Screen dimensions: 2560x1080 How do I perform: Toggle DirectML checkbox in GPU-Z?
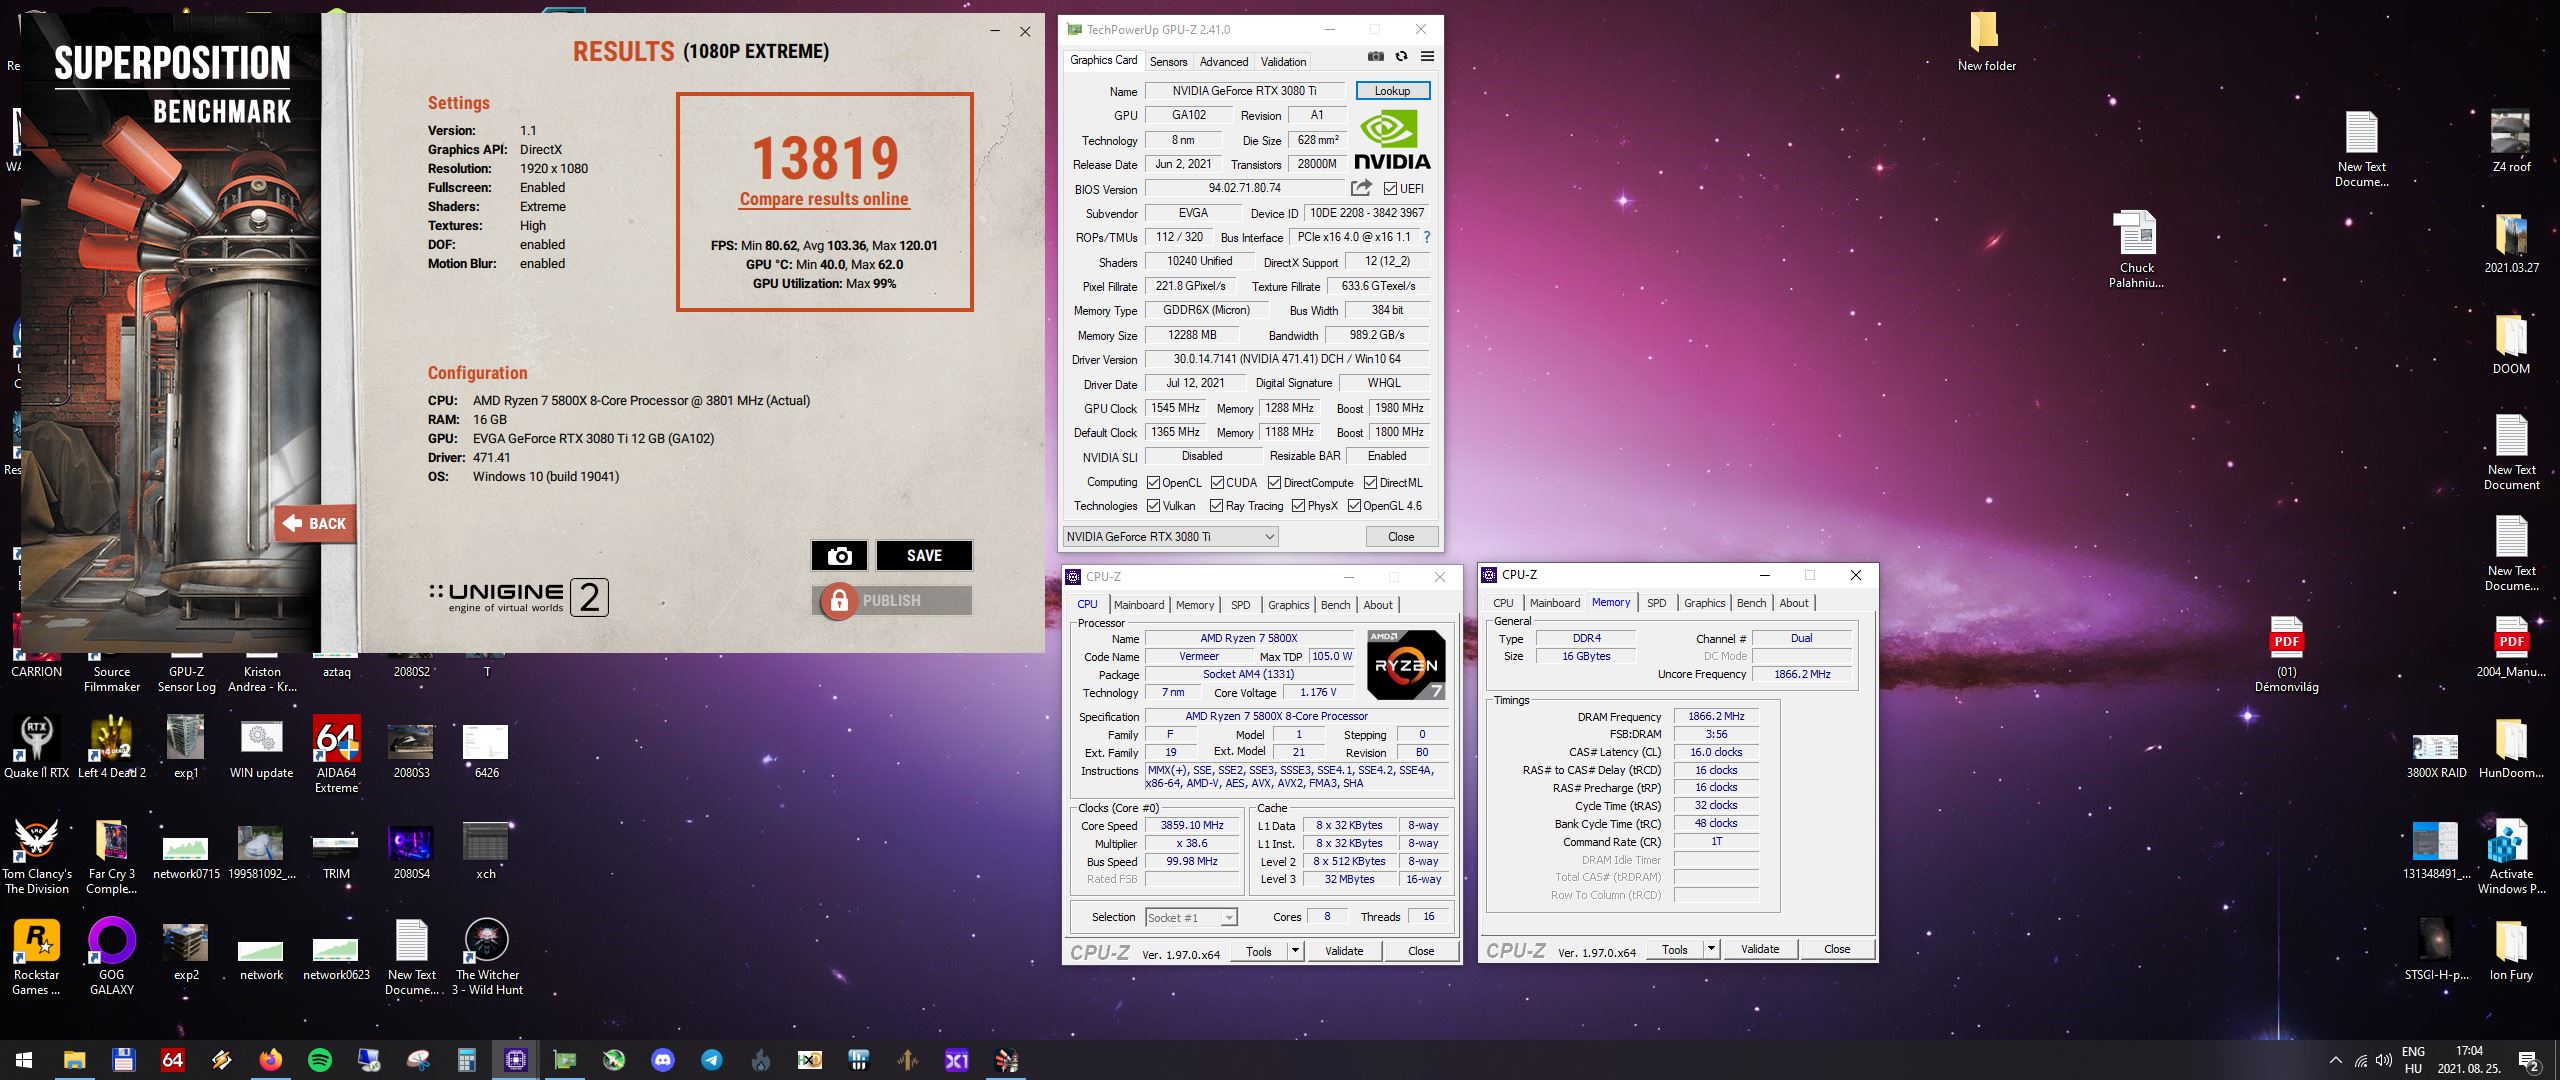coord(1370,483)
